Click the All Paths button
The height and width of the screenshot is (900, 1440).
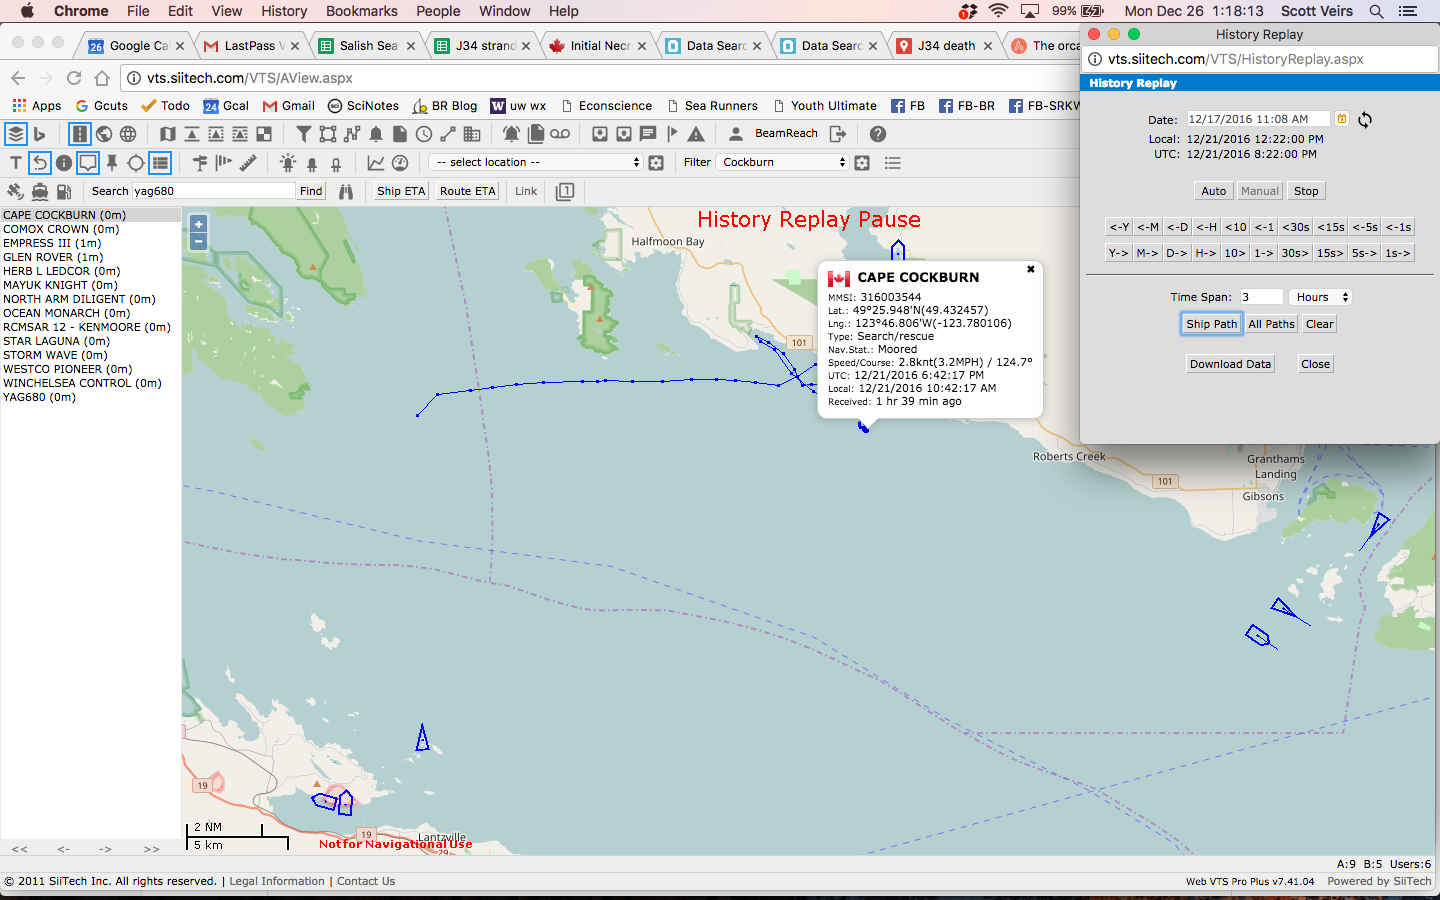[1271, 324]
